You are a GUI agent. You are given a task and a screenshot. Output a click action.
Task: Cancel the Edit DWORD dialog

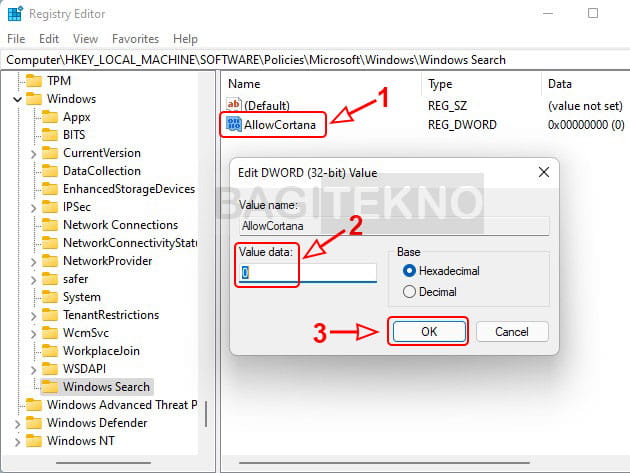(x=512, y=332)
